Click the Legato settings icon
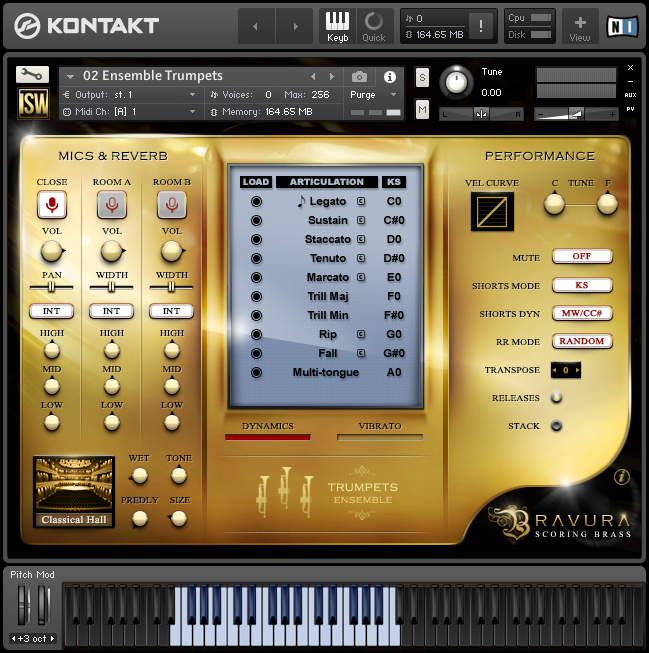 click(x=361, y=201)
